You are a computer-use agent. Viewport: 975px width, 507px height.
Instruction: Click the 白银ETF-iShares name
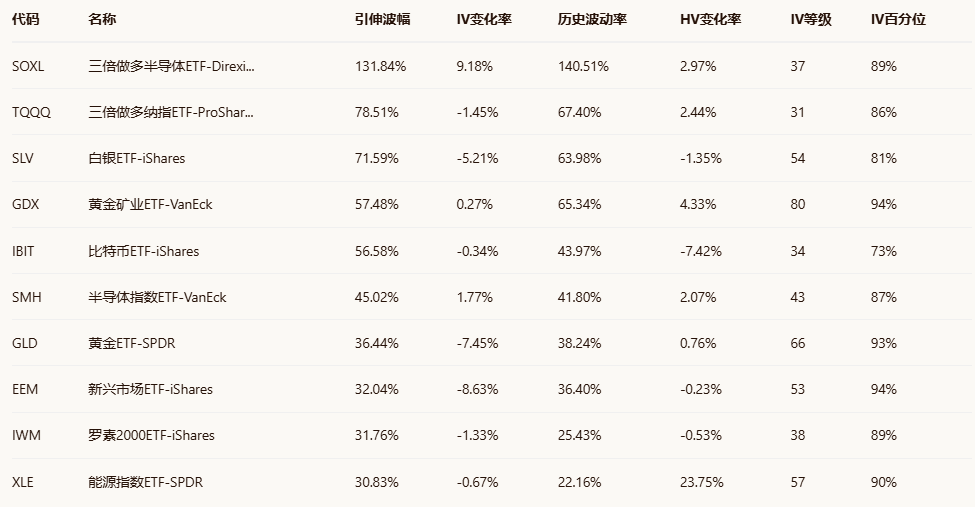[x=136, y=158]
